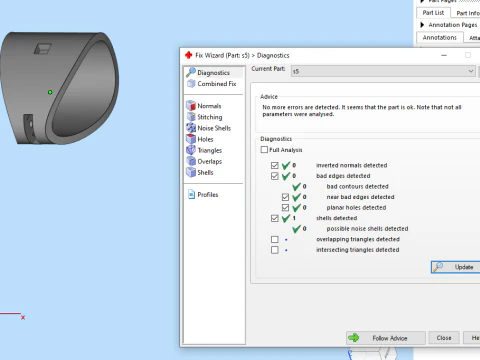This screenshot has height=360, width=480.
Task: Enable the Full Analysis checkbox
Action: coord(264,150)
